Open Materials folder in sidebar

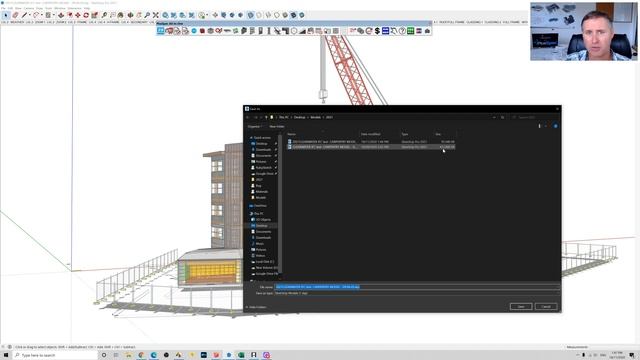(x=261, y=191)
